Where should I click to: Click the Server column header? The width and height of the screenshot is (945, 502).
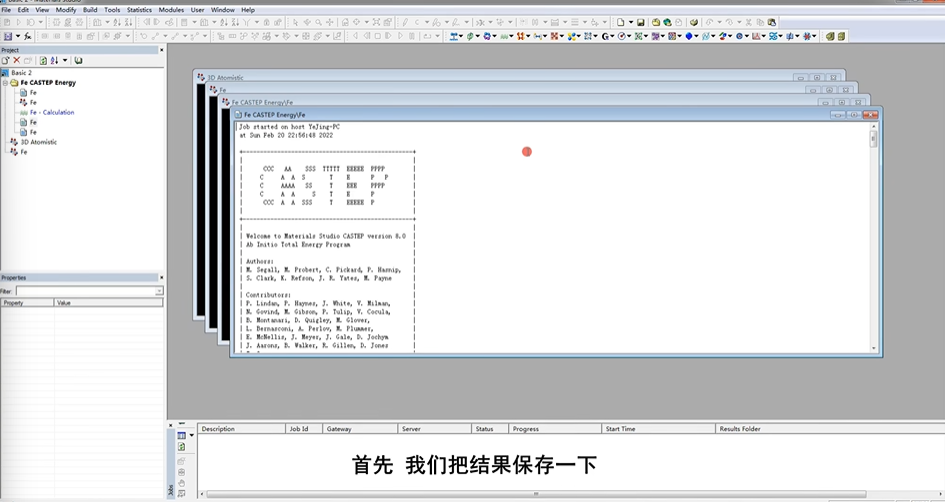(x=435, y=428)
